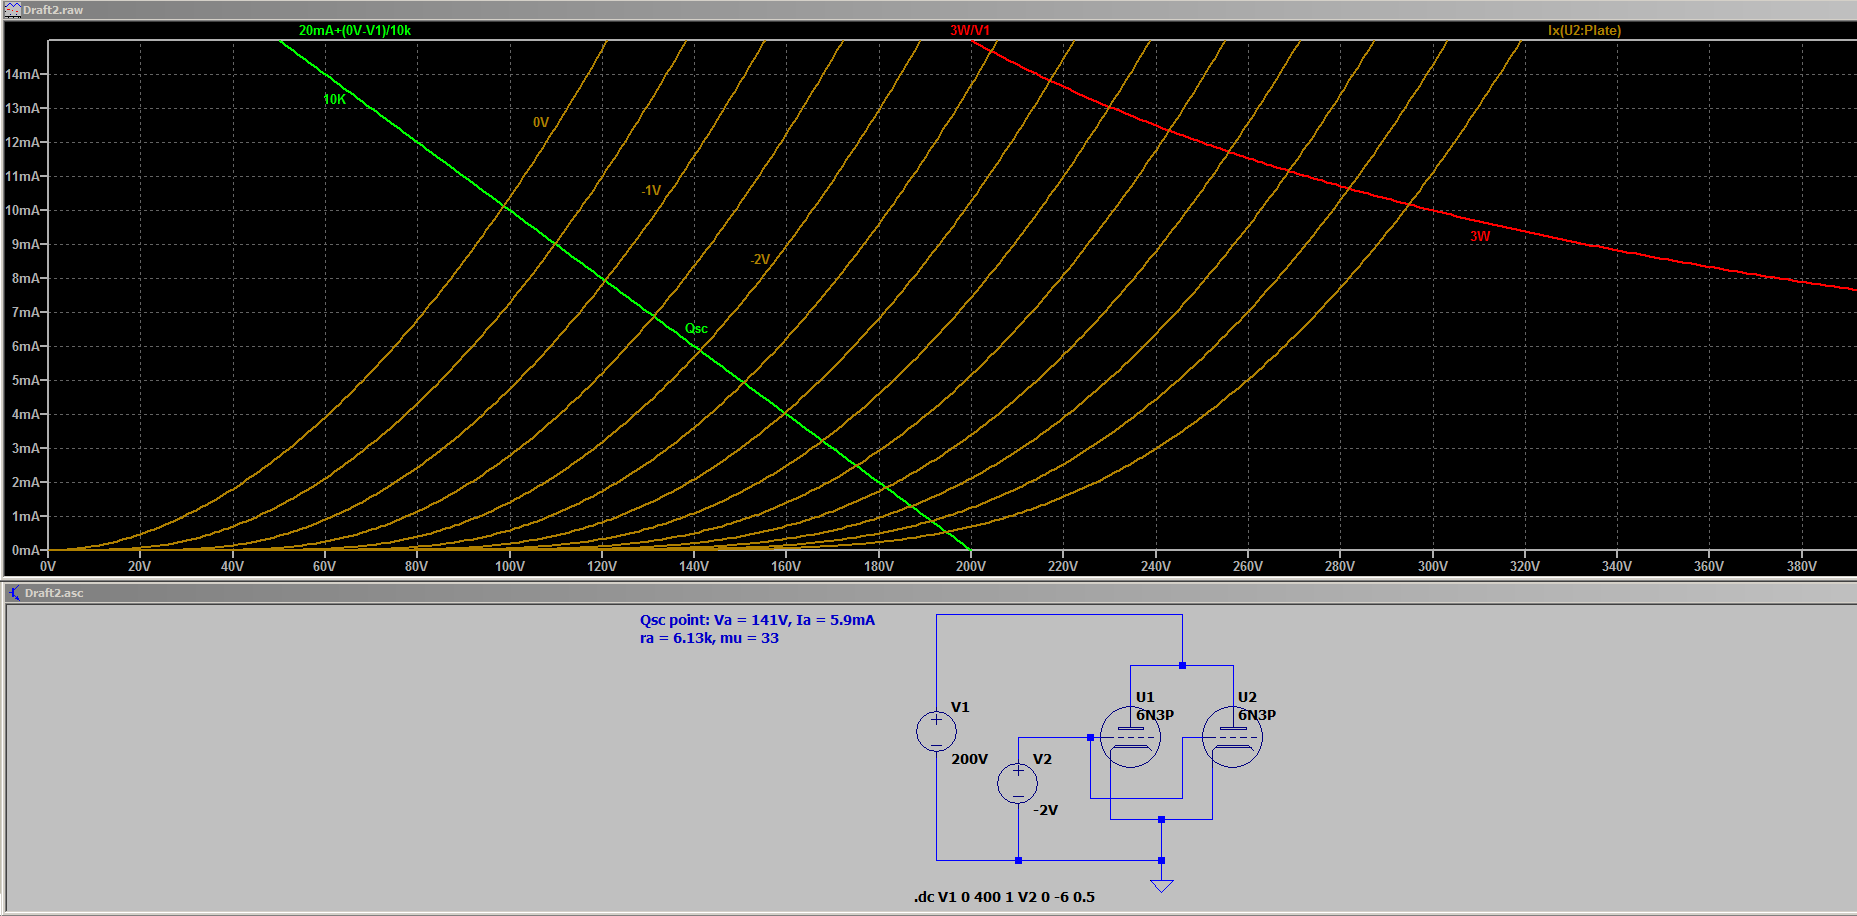
Task: Click the Draft2.raw waveform window icon
Action: point(12,9)
